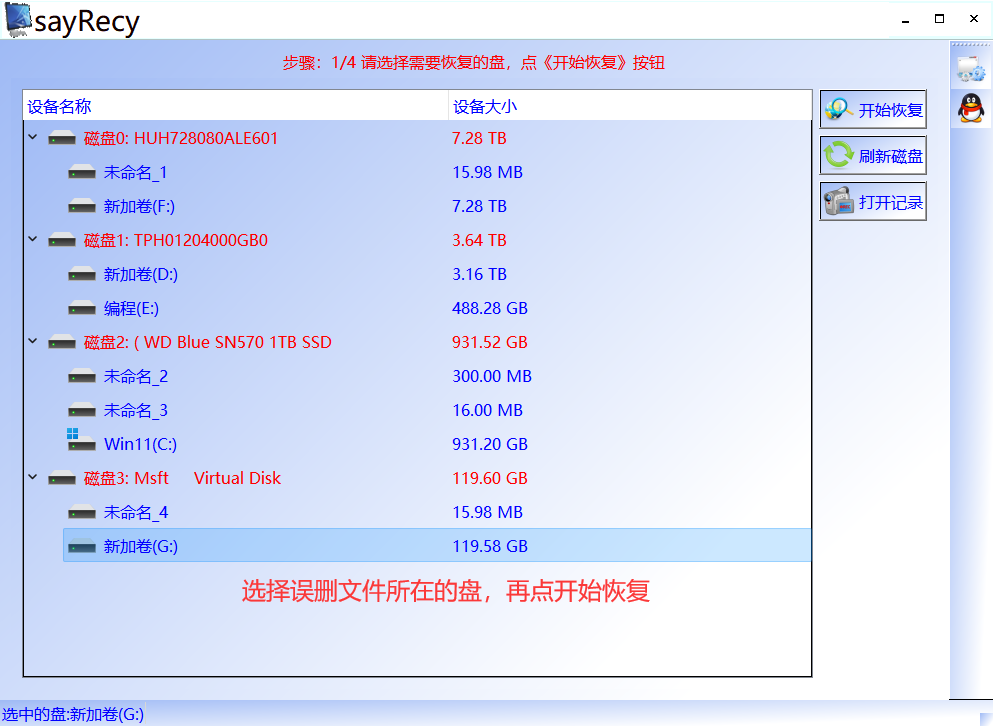Minimize the sayRecy window
This screenshot has height=726, width=993.
(906, 20)
